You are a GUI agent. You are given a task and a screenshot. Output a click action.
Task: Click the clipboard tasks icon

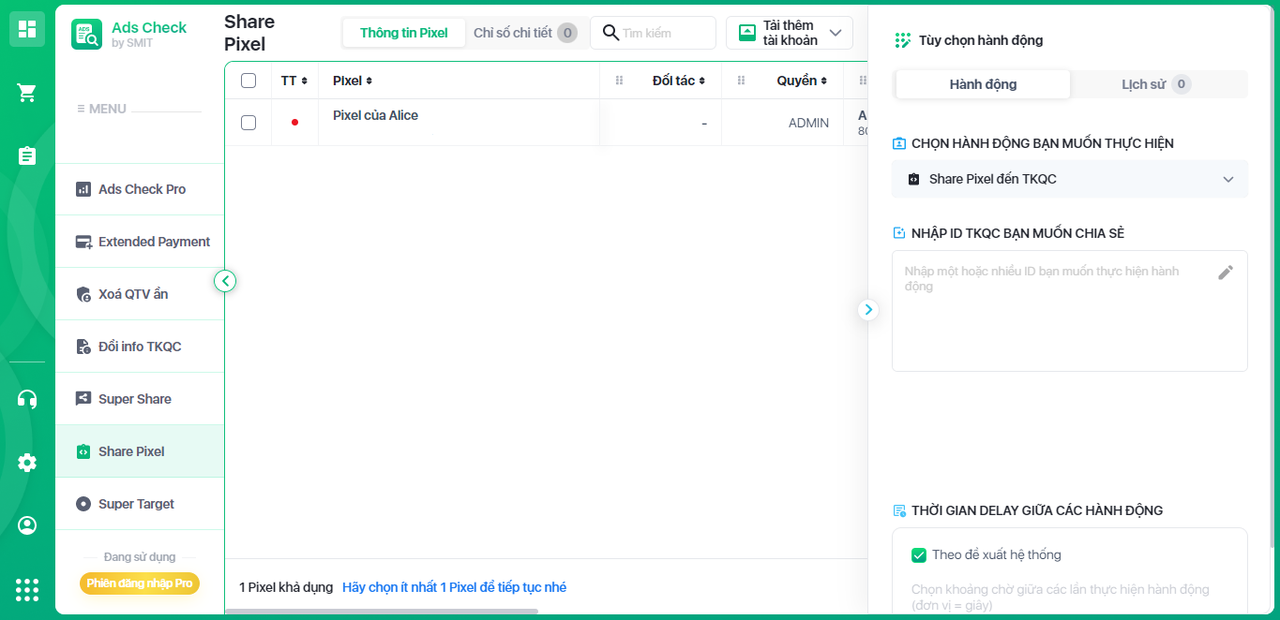tap(27, 156)
